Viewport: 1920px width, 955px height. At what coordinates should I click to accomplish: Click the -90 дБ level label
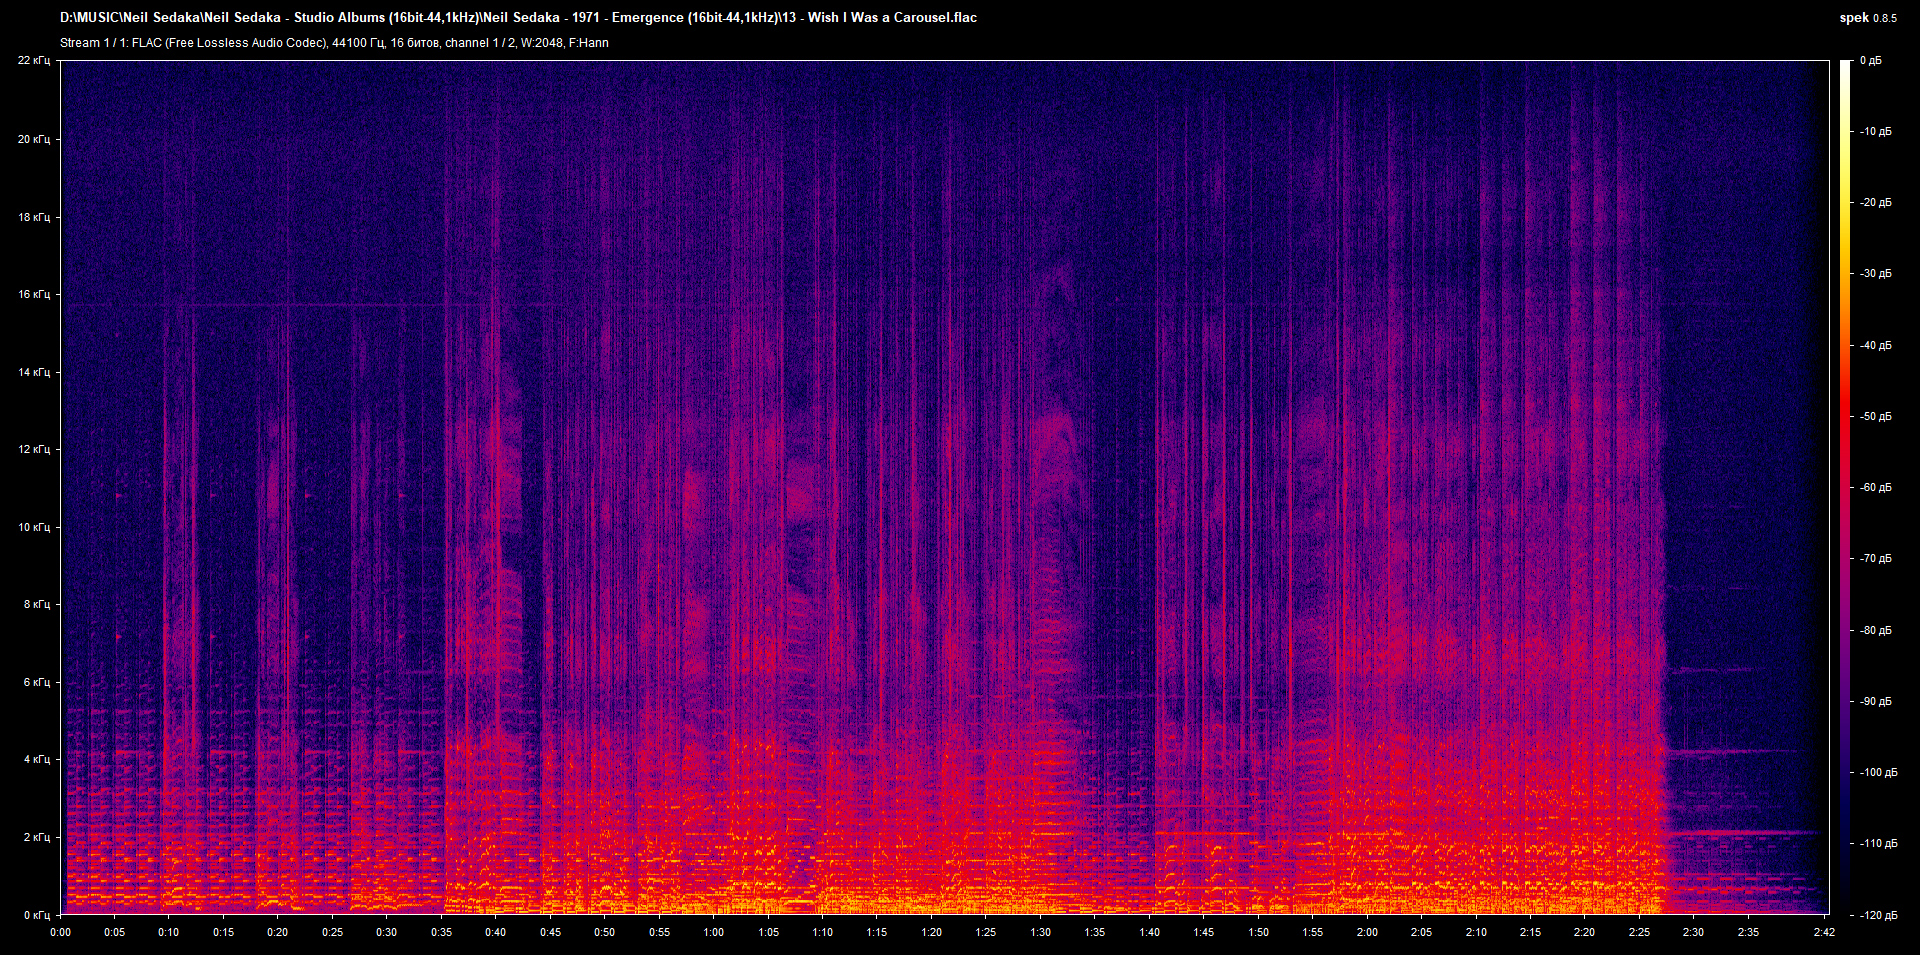1875,702
